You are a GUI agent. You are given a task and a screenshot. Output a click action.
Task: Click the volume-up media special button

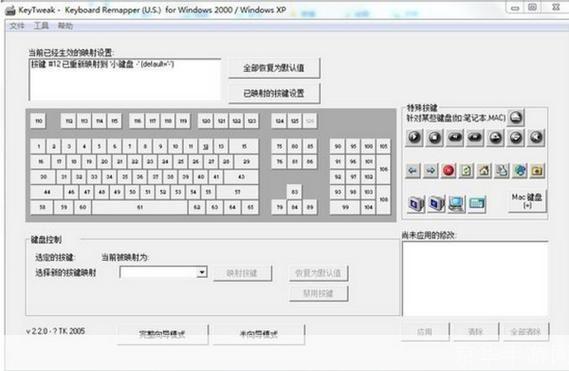coord(496,138)
